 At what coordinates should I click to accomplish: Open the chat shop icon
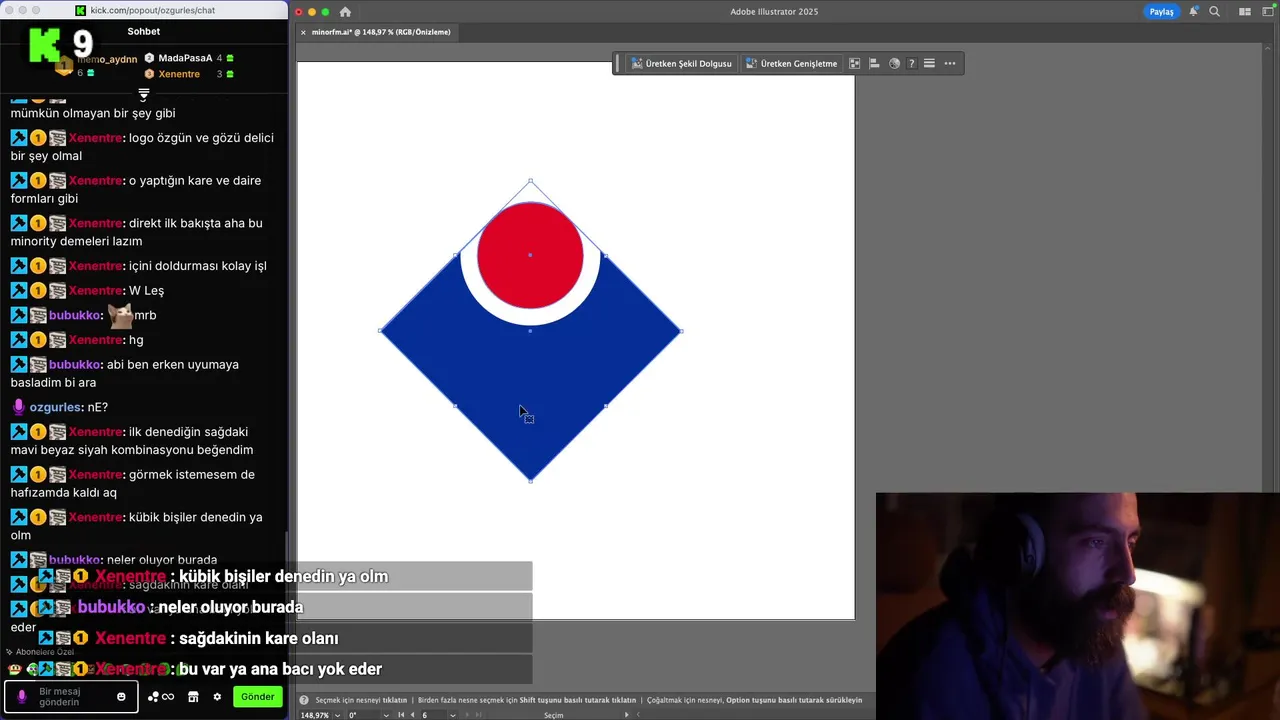click(193, 697)
